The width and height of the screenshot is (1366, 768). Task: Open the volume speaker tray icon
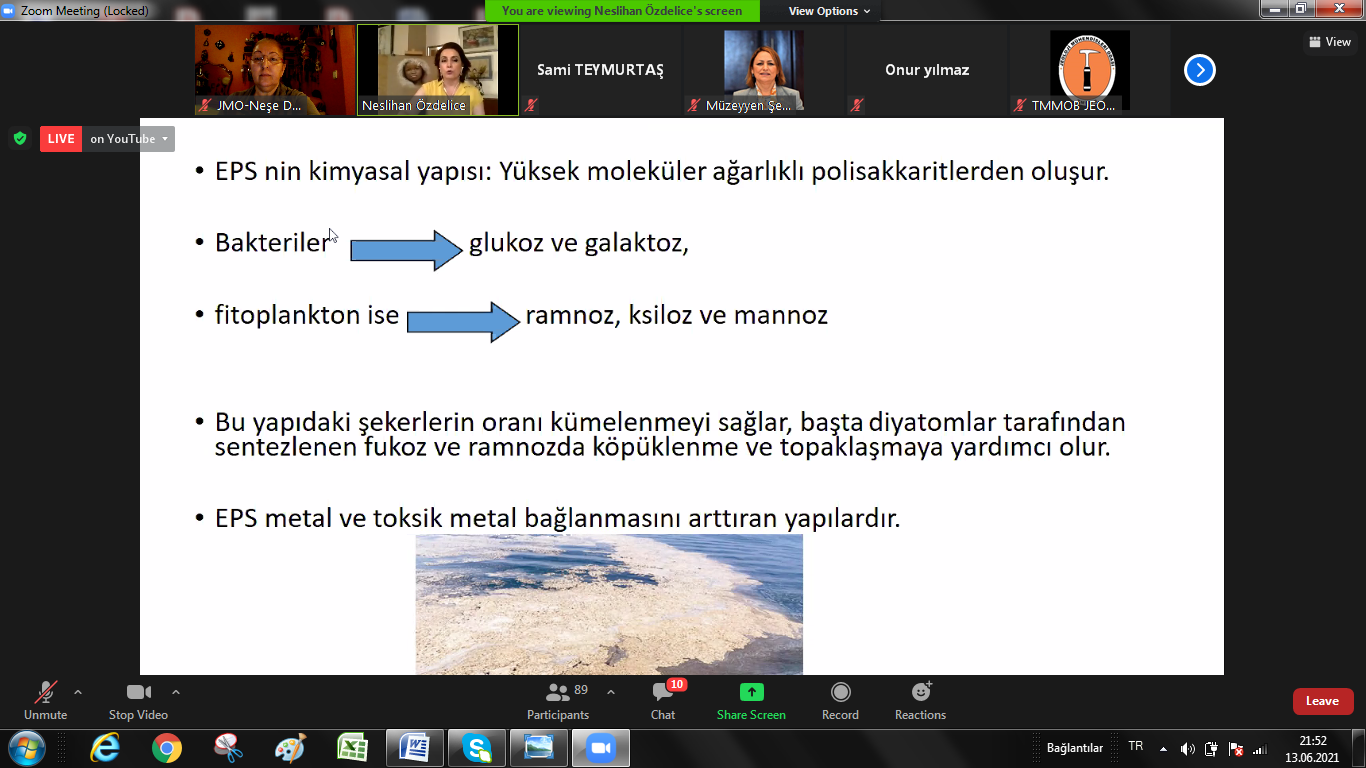click(x=1188, y=748)
